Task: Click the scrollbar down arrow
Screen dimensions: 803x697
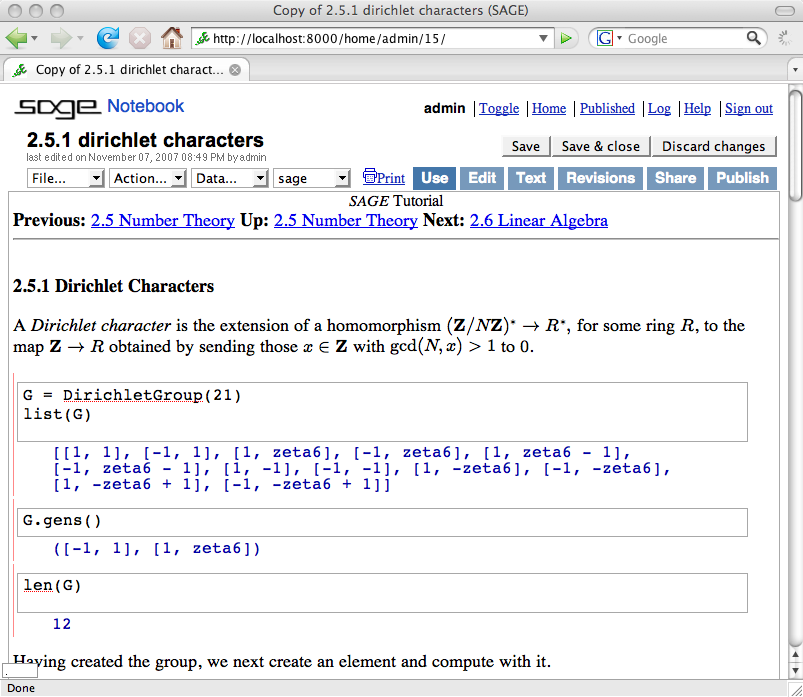Action: [795, 670]
